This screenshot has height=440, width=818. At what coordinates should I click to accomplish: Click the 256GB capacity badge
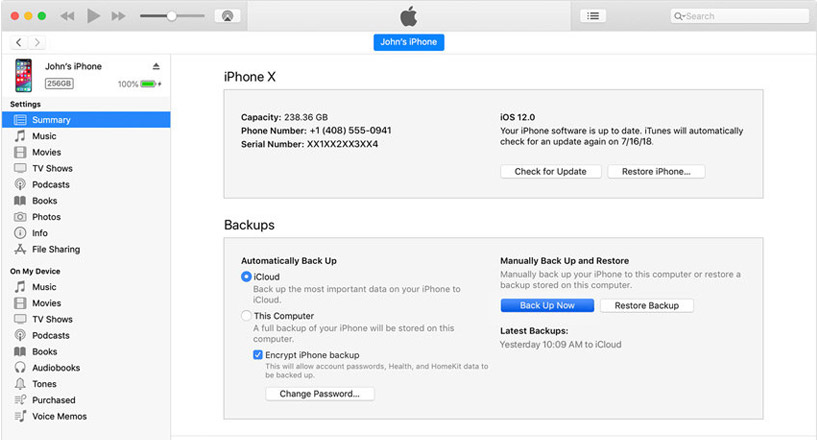(58, 84)
